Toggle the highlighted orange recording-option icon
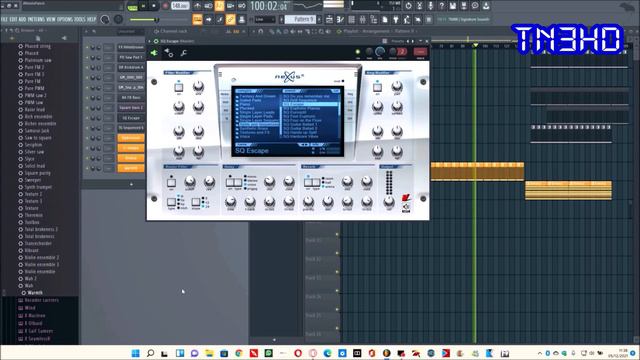640x360 pixels. [219, 6]
